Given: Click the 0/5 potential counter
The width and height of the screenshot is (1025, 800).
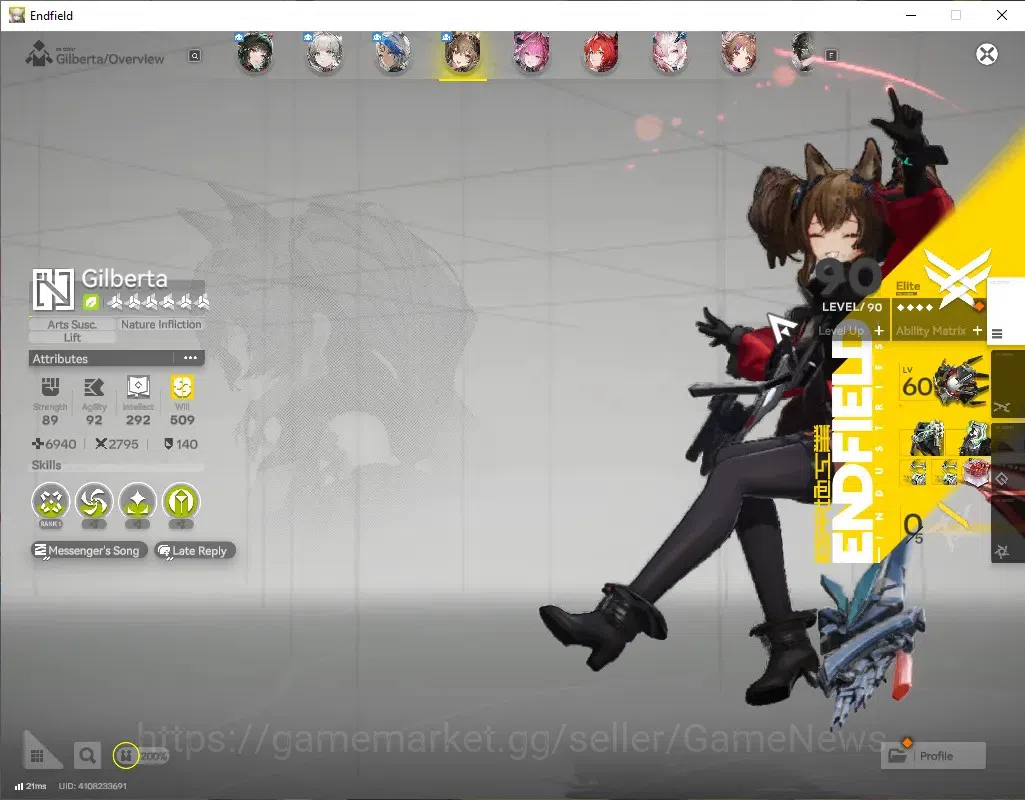Looking at the screenshot, I should tap(914, 527).
